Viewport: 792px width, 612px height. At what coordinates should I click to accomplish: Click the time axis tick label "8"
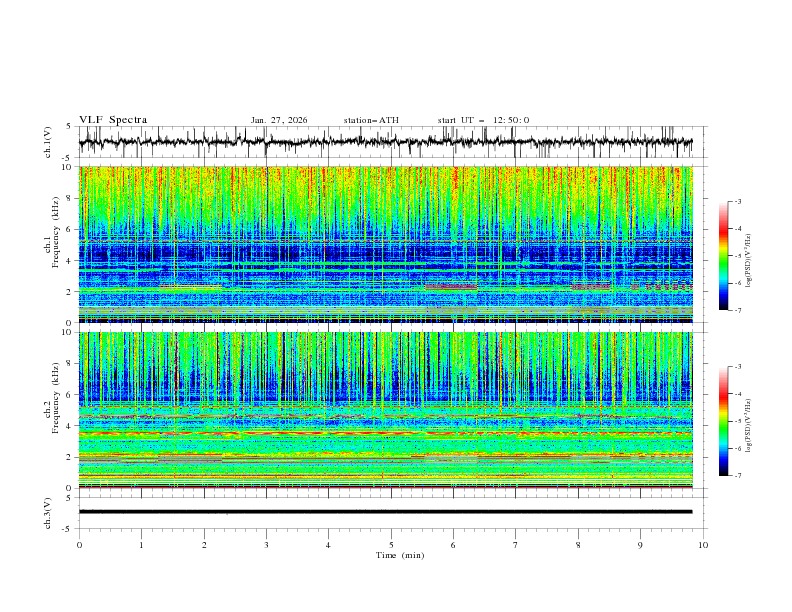pyautogui.click(x=578, y=545)
